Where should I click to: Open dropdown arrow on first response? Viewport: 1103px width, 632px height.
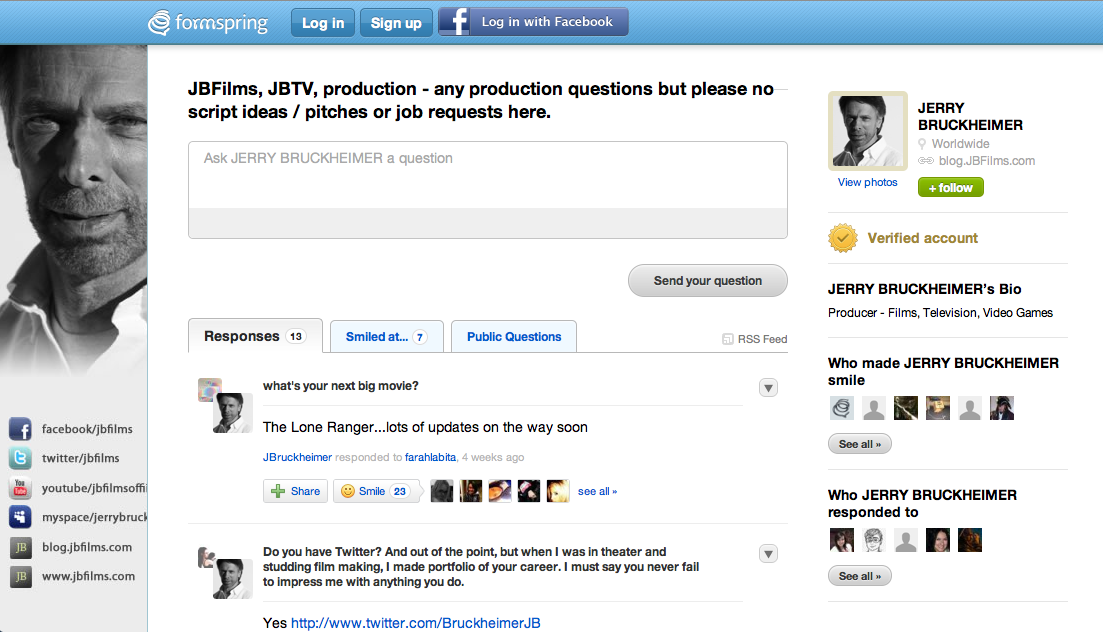tap(768, 388)
